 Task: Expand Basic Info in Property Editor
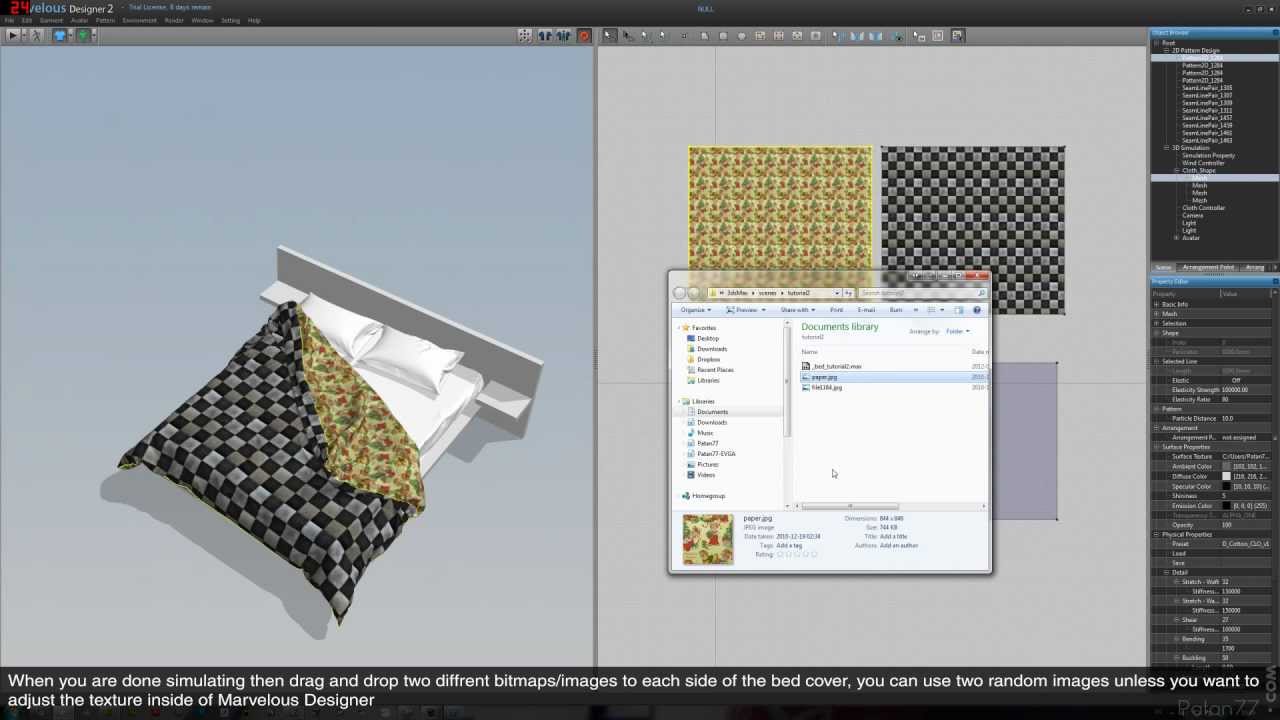point(1157,304)
